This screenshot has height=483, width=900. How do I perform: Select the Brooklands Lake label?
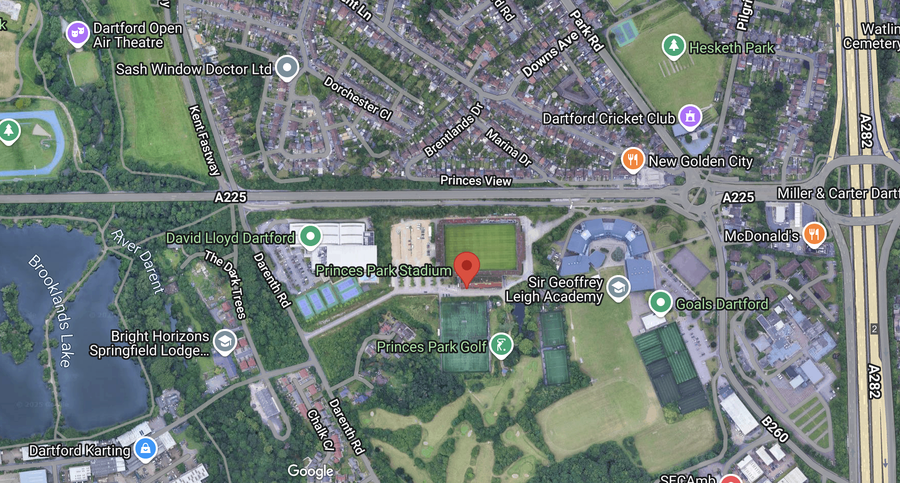52,311
